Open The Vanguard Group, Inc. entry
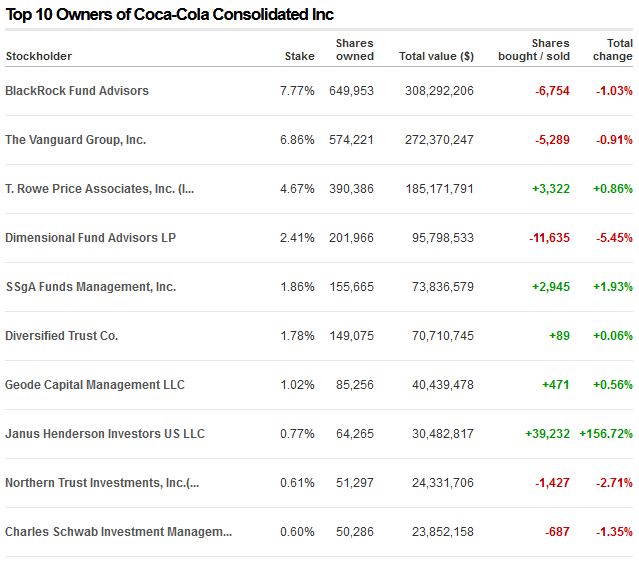The image size is (639, 561). pos(75,140)
